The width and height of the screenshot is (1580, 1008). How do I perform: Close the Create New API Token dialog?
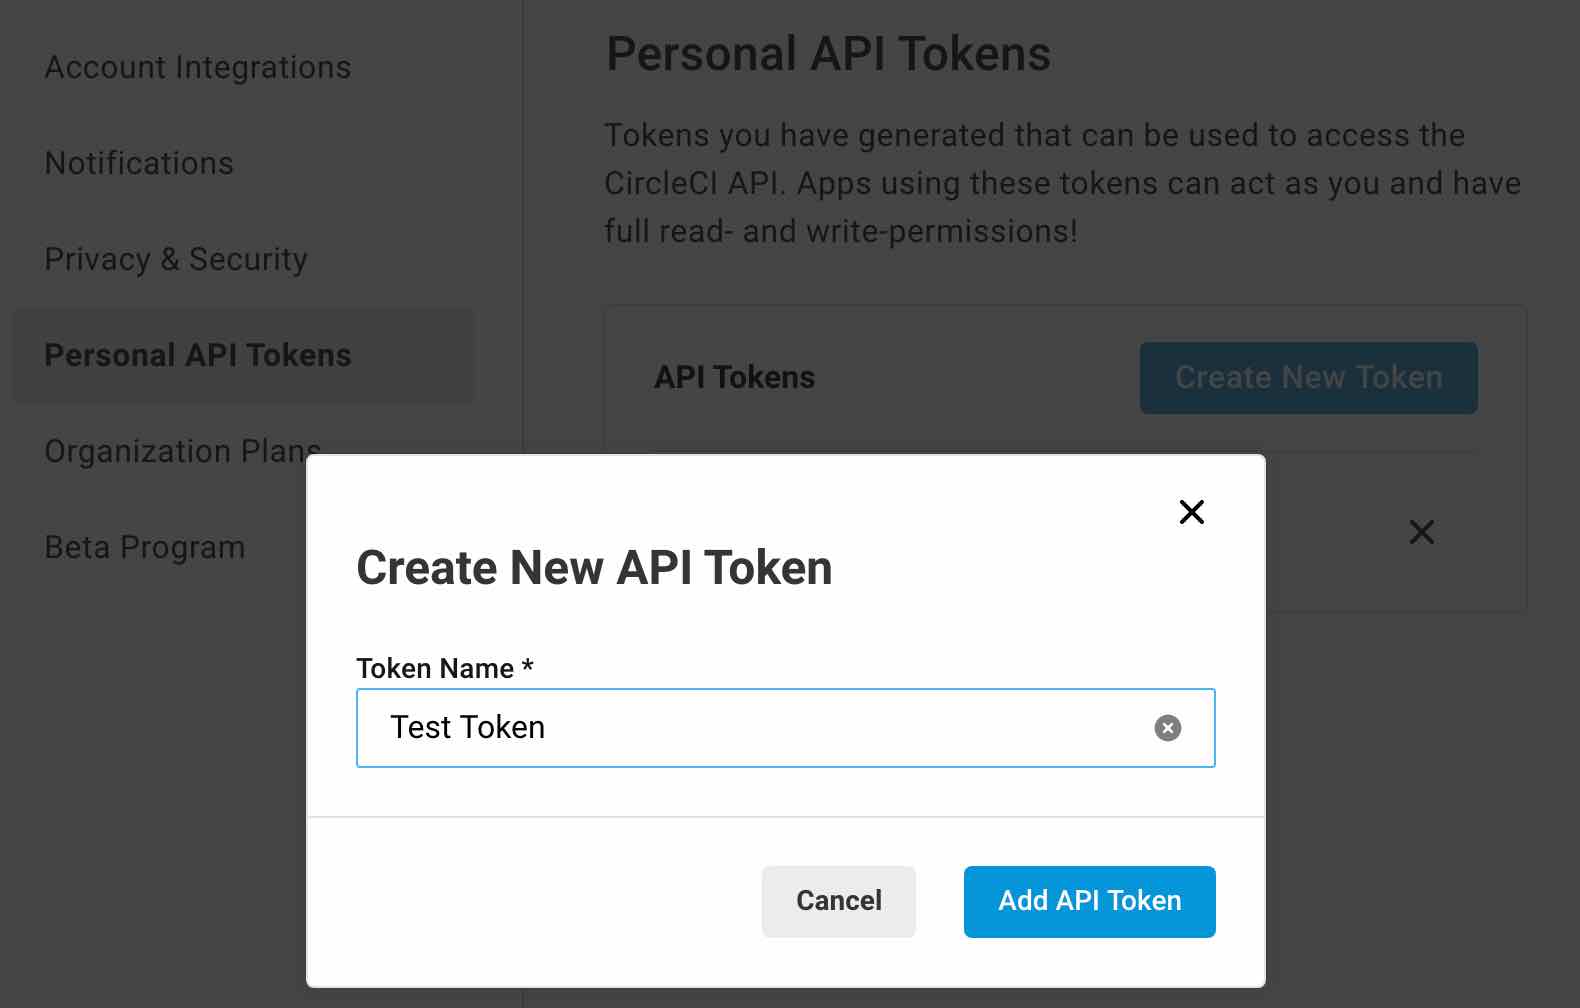[1191, 512]
